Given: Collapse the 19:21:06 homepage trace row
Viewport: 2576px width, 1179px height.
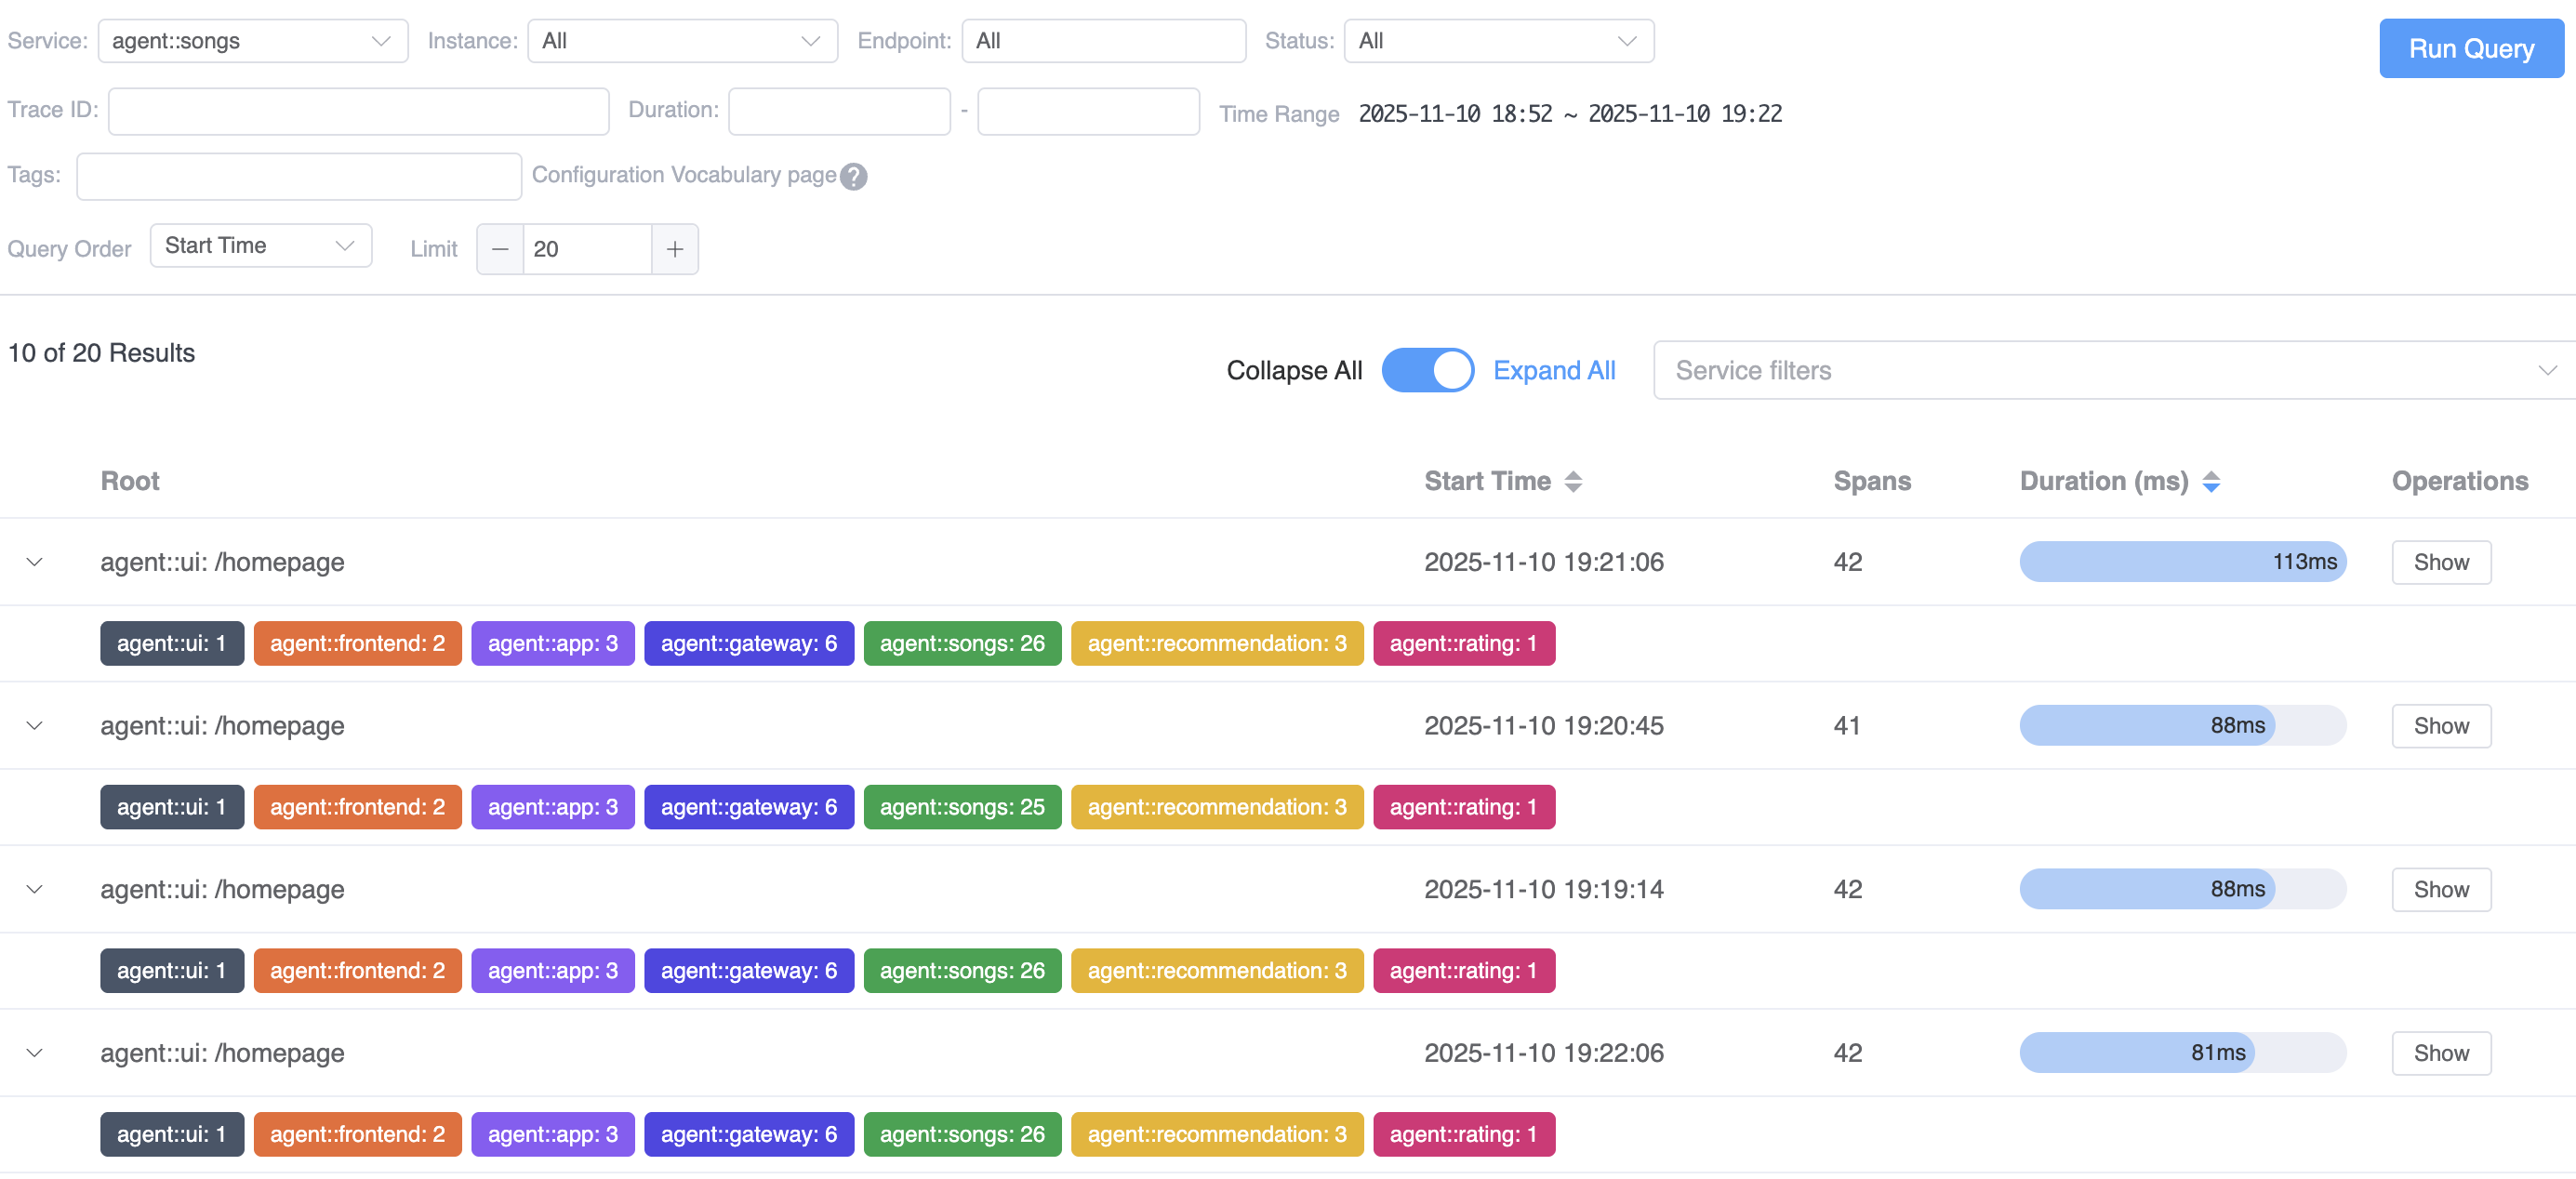Looking at the screenshot, I should point(35,562).
